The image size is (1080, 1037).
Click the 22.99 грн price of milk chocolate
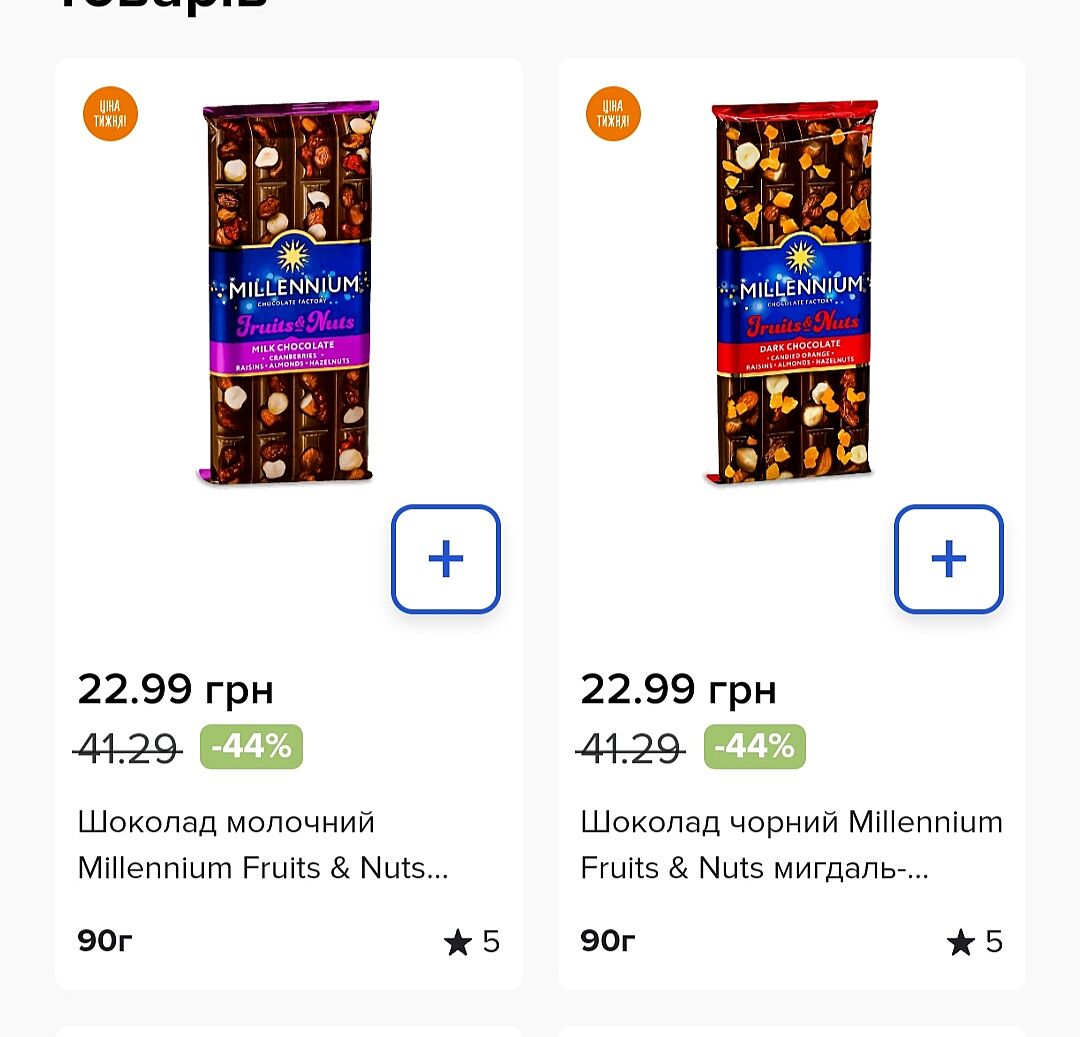175,690
